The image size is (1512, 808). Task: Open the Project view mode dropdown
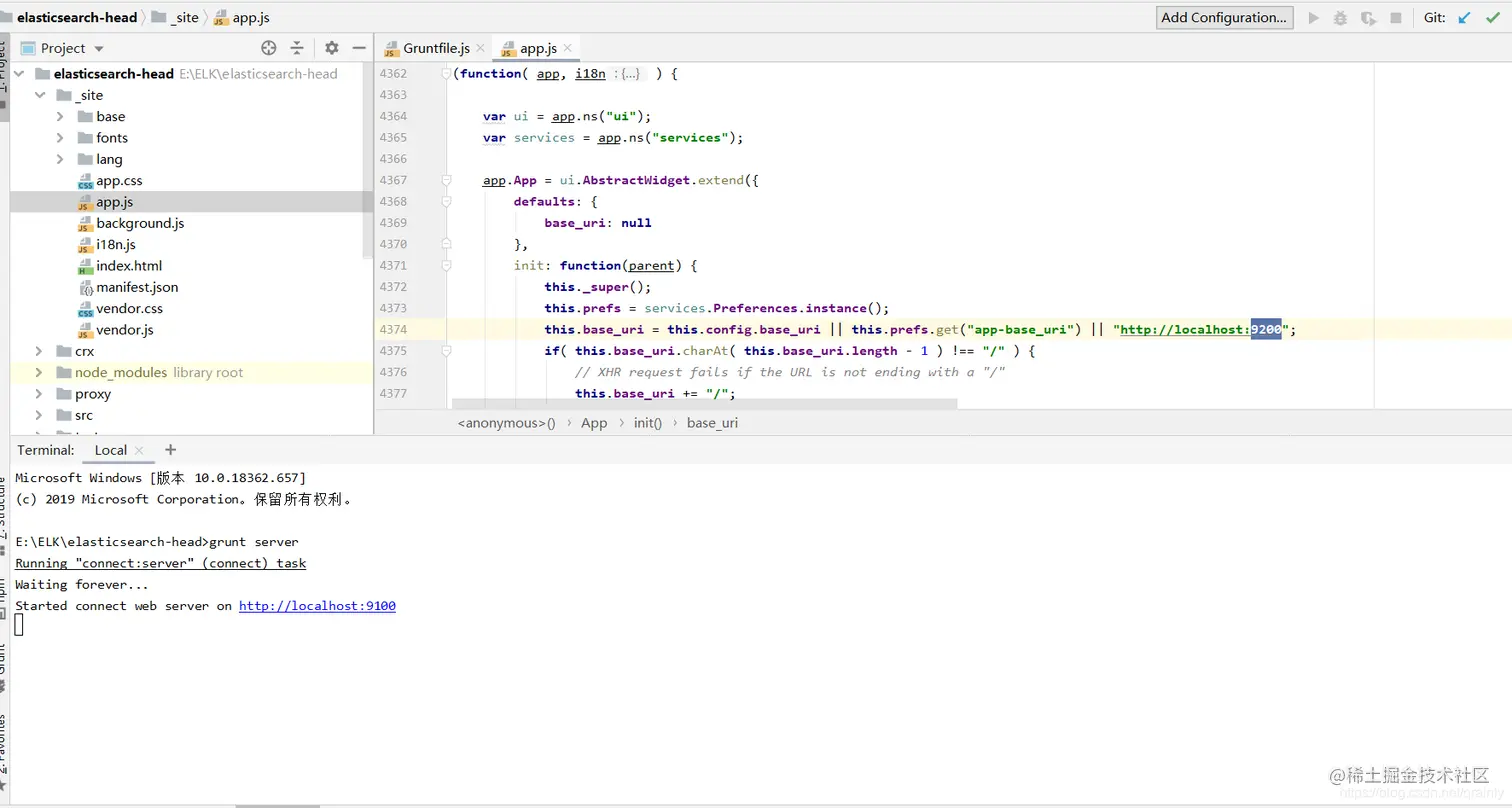tap(98, 49)
